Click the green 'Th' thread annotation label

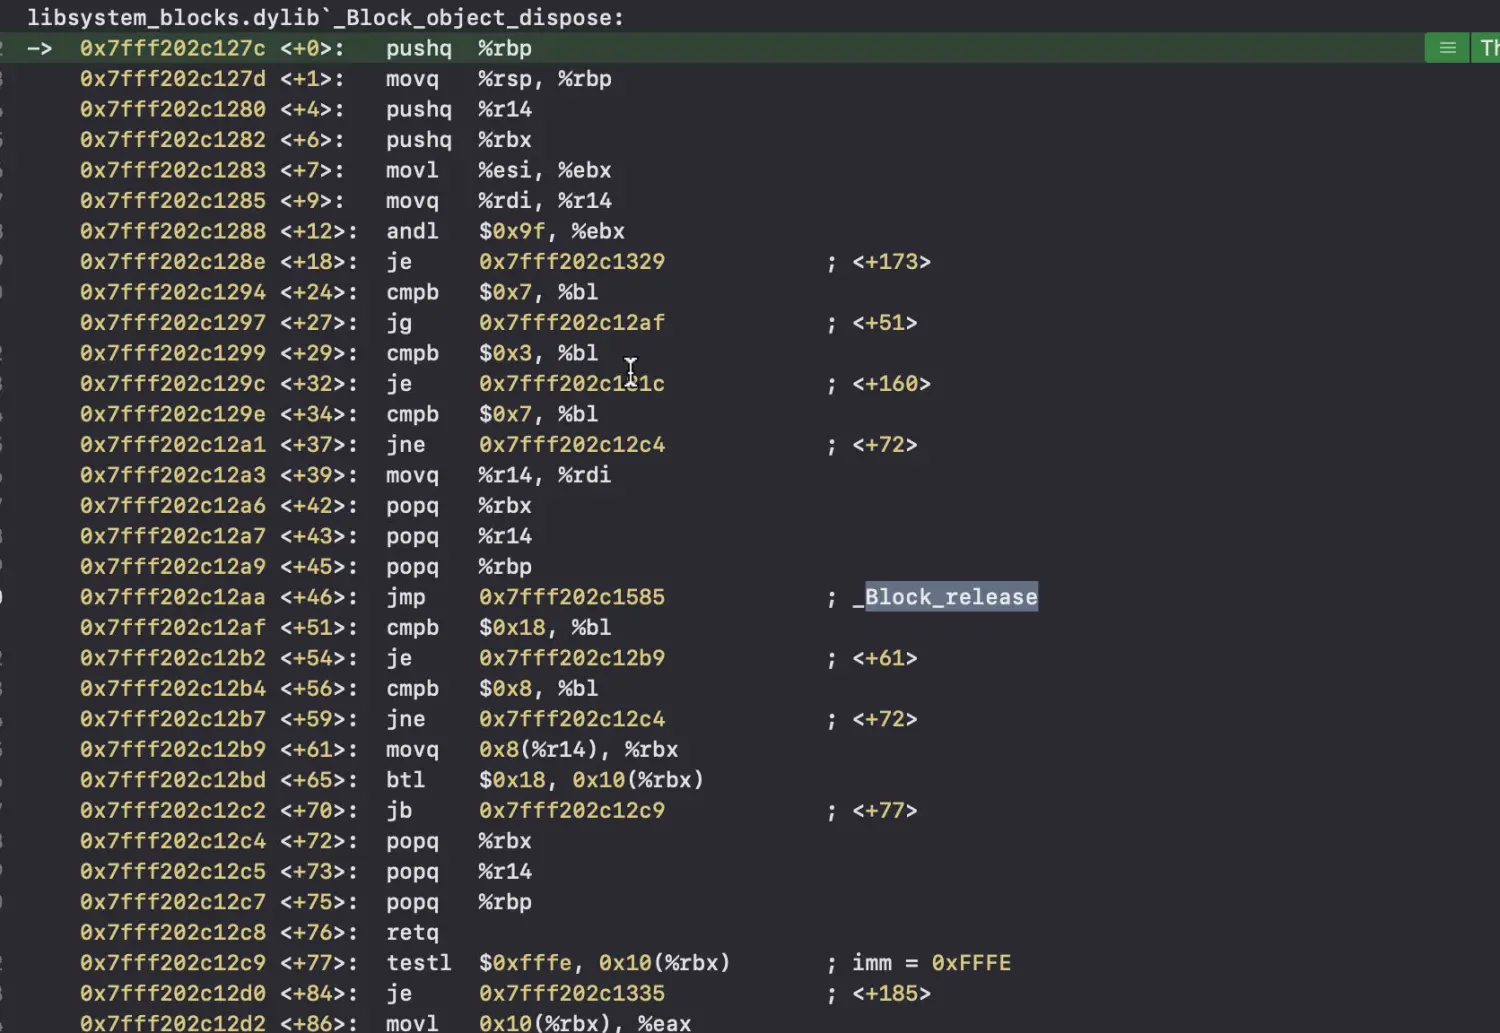tap(1488, 48)
